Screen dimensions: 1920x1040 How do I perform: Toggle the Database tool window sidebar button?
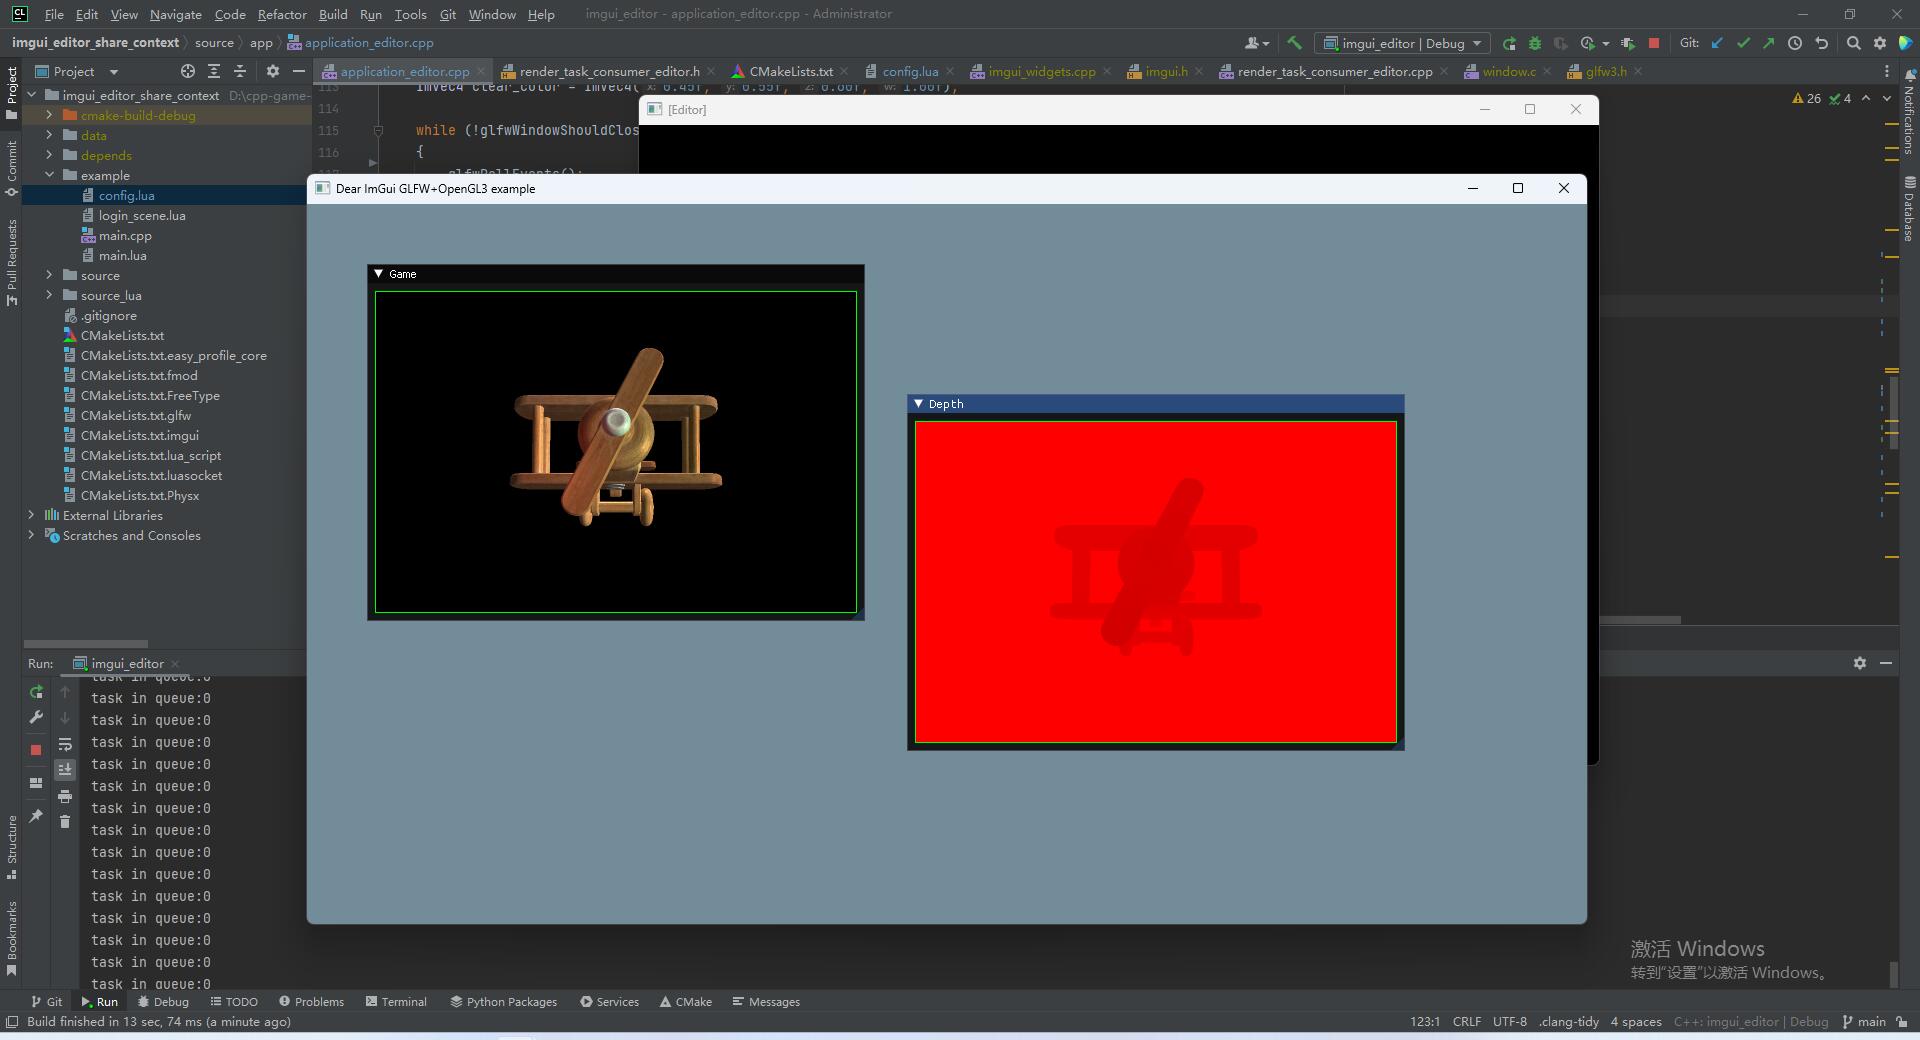(1909, 209)
